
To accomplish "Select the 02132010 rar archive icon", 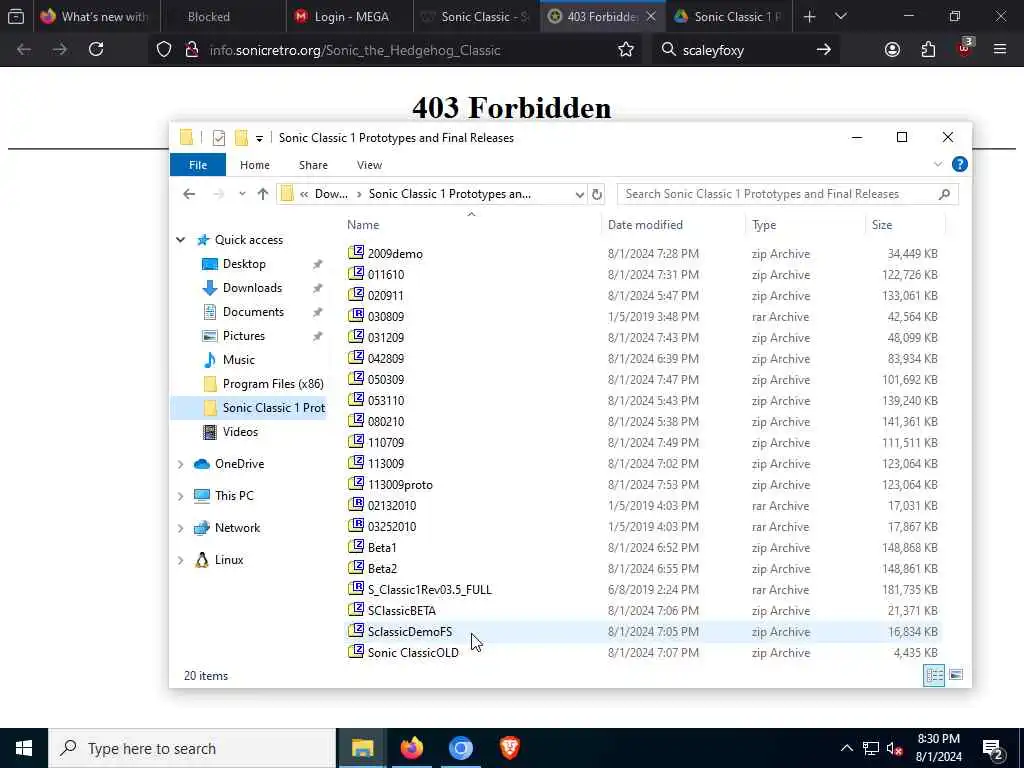I will tap(356, 505).
